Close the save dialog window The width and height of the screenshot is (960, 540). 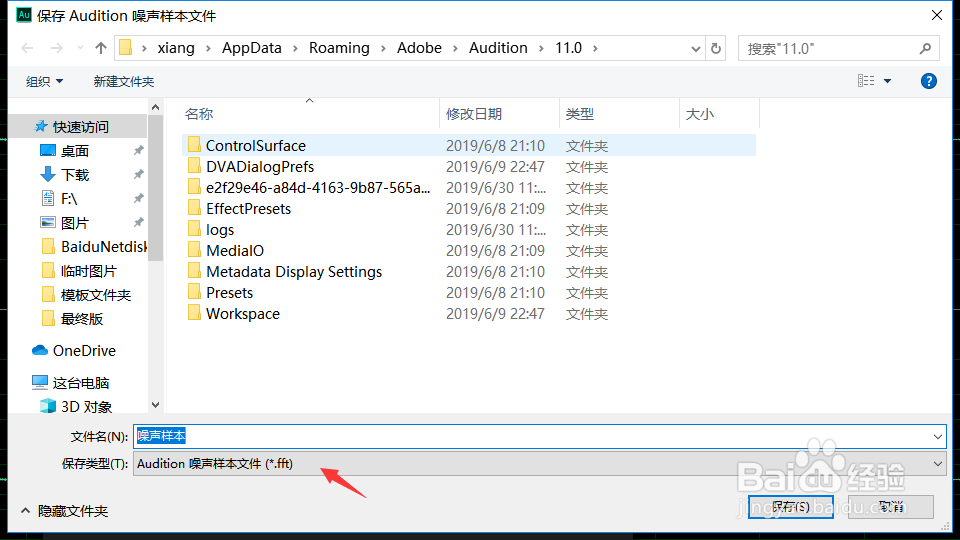pyautogui.click(x=937, y=15)
